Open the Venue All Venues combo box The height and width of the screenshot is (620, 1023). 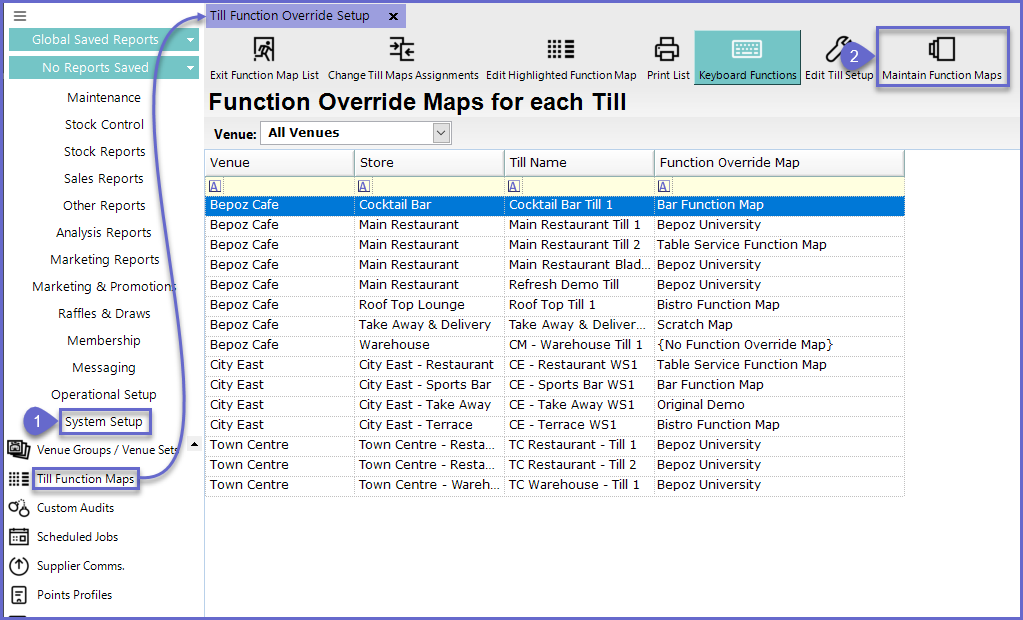(x=355, y=133)
